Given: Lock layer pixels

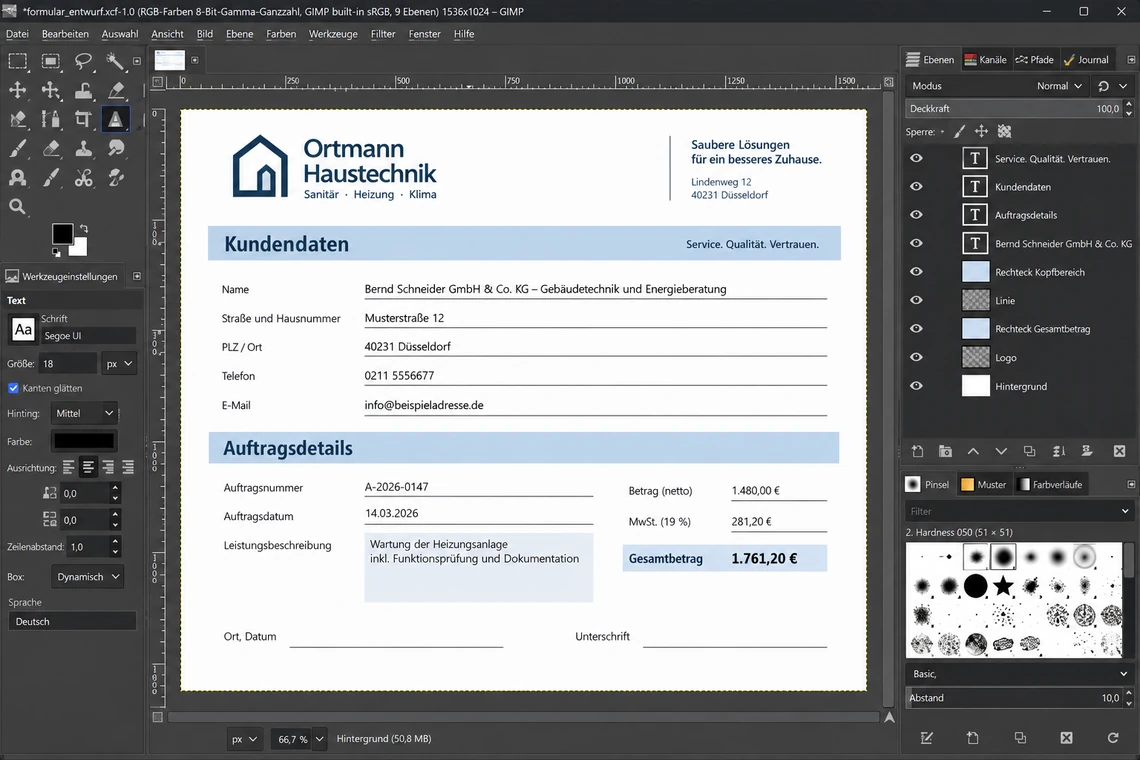Looking at the screenshot, I should click(x=960, y=132).
